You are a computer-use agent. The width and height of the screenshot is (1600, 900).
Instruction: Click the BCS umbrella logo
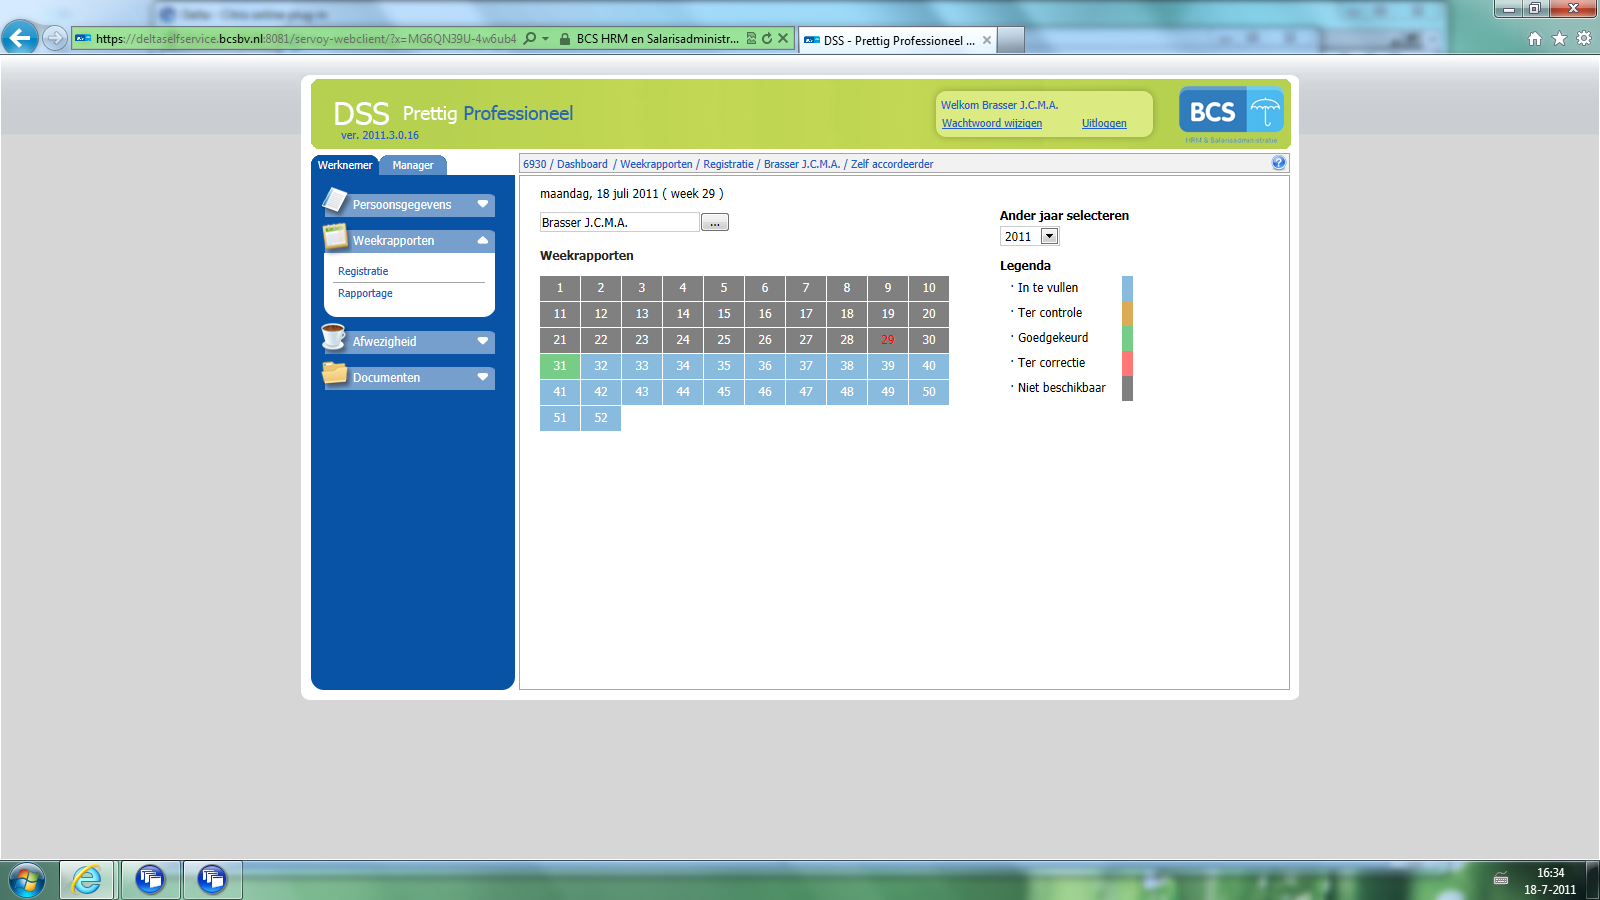click(x=1231, y=112)
